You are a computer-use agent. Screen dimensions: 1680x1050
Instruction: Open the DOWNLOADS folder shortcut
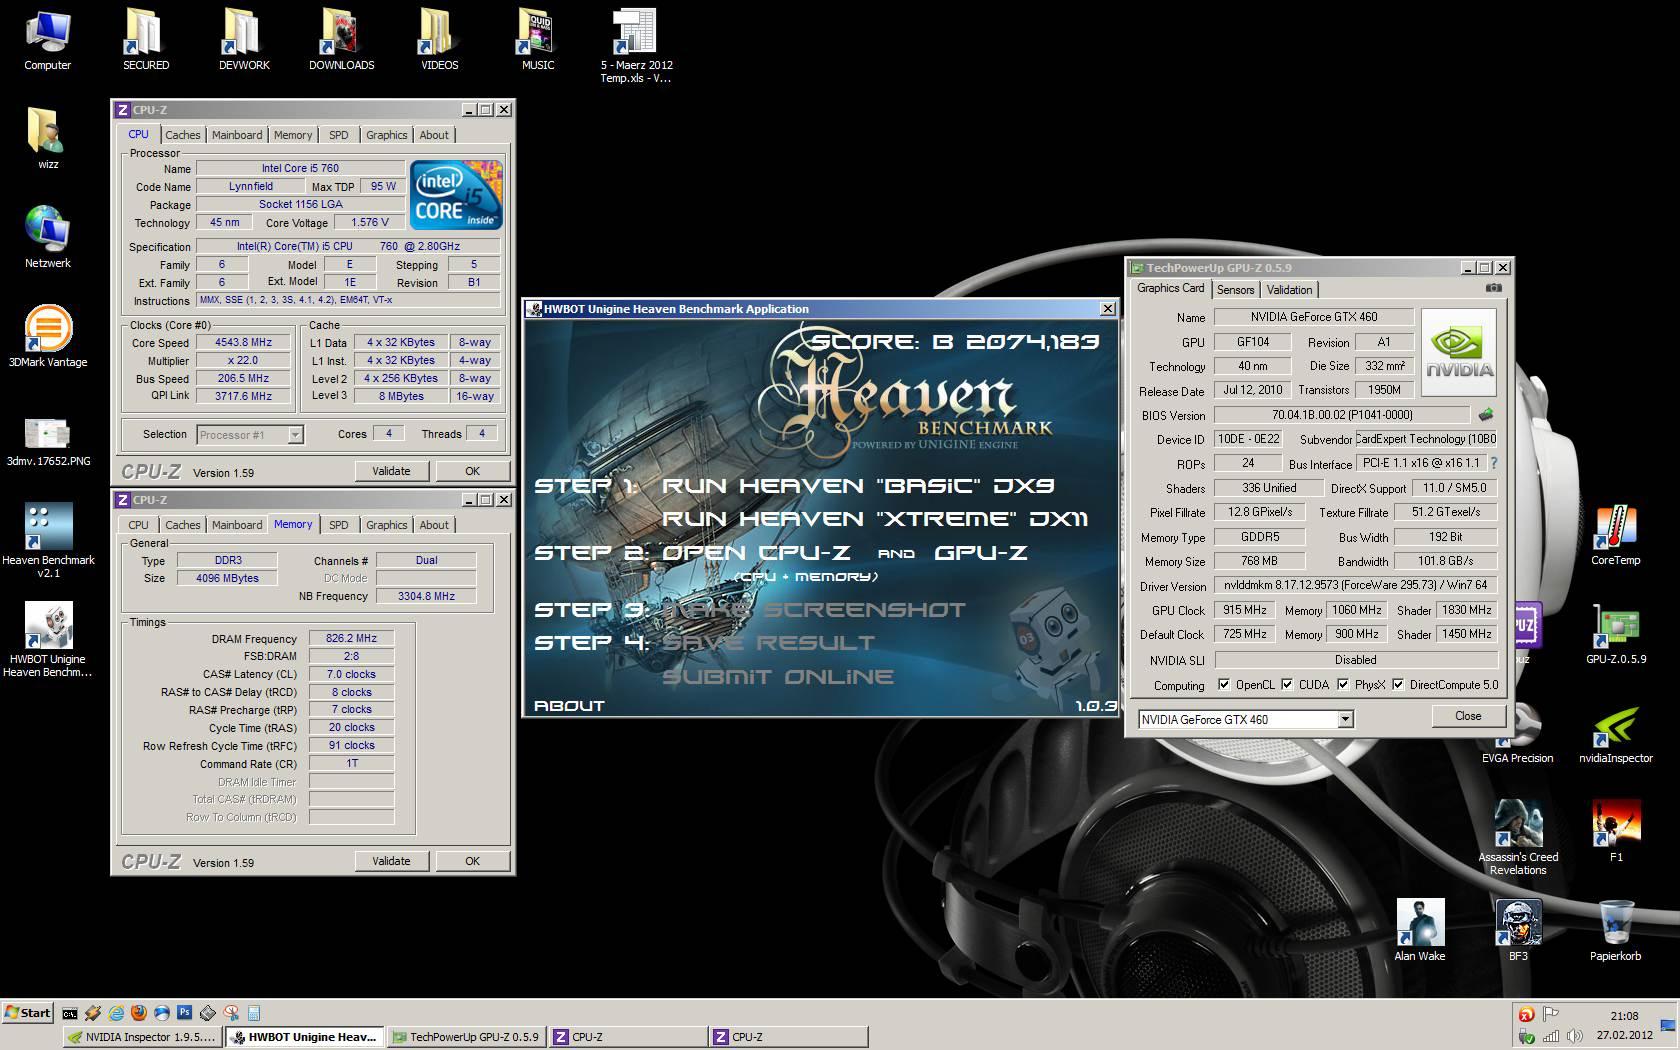(x=341, y=40)
